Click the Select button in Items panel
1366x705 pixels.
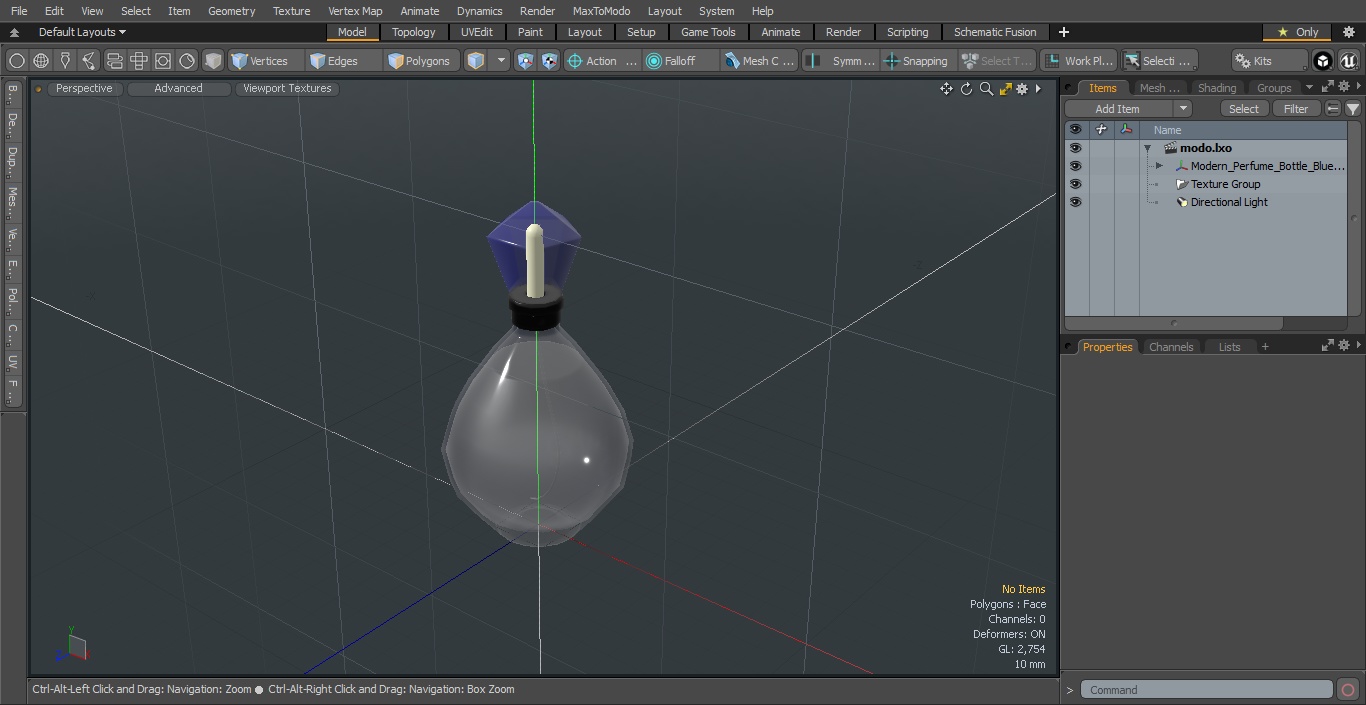point(1244,109)
